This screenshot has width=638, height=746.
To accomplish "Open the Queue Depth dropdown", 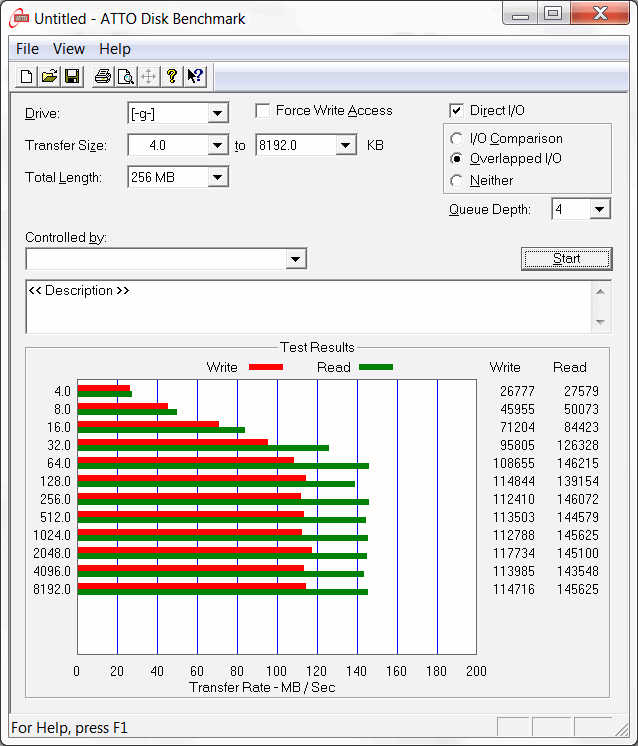I will [599, 209].
